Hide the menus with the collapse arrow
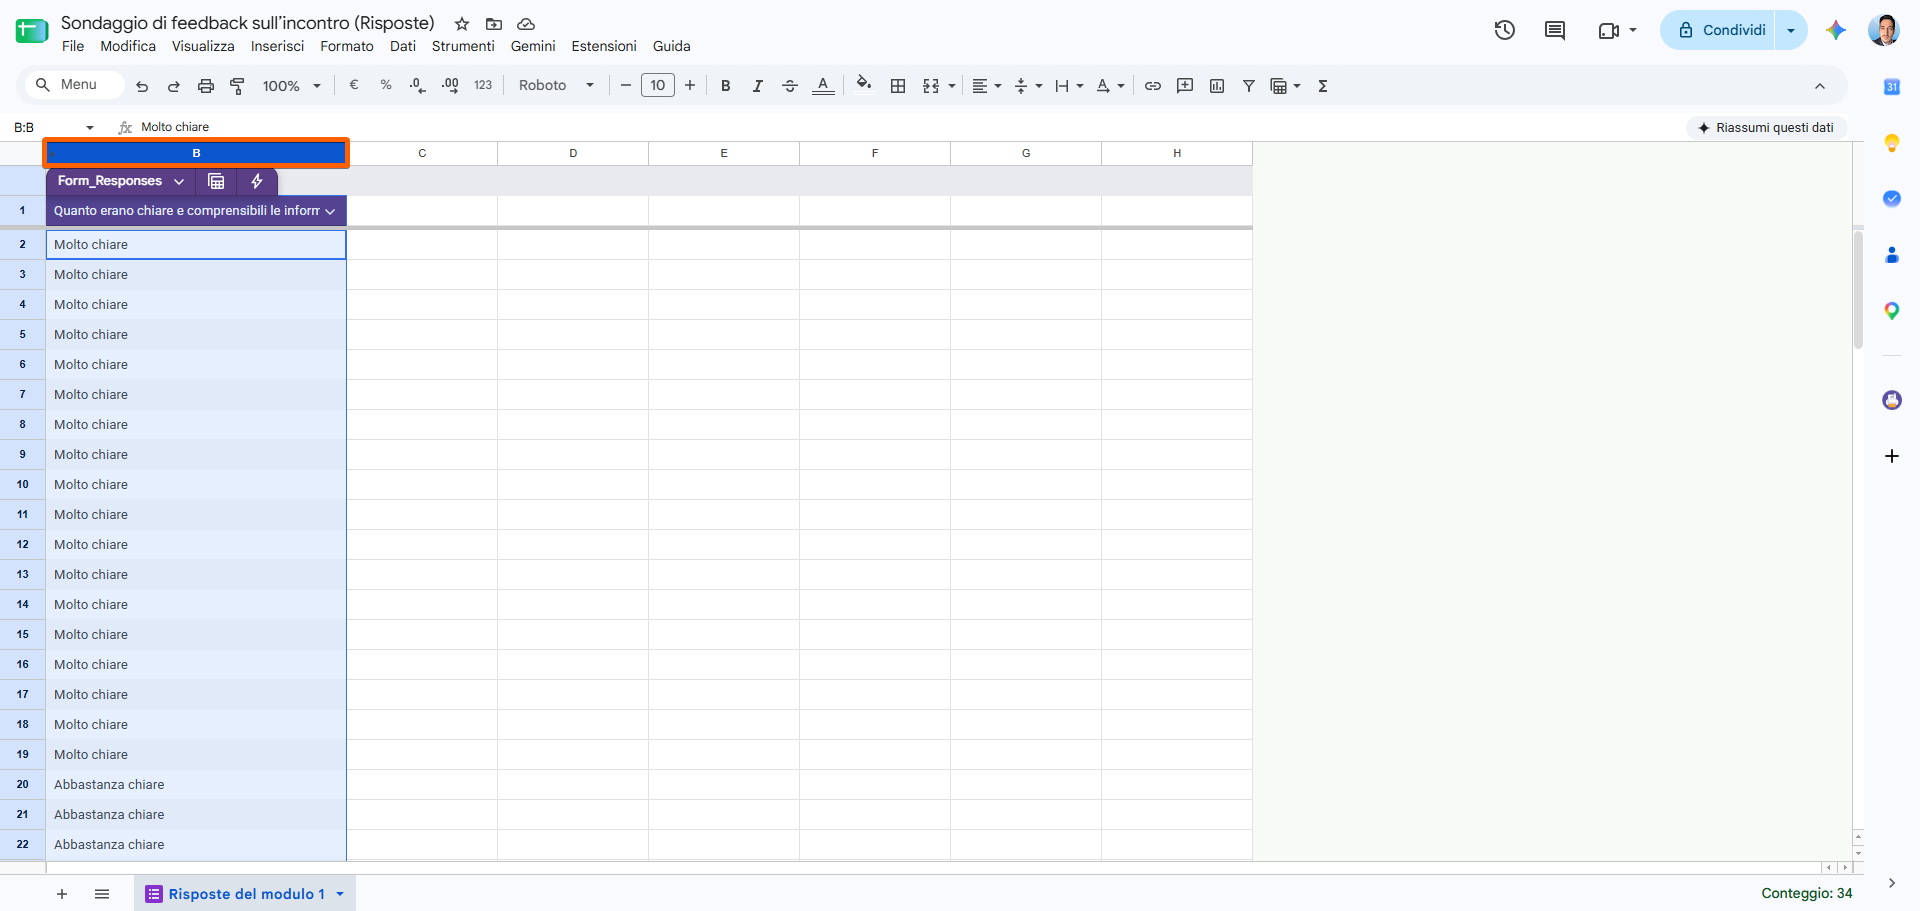Viewport: 1920px width, 911px height. point(1820,86)
